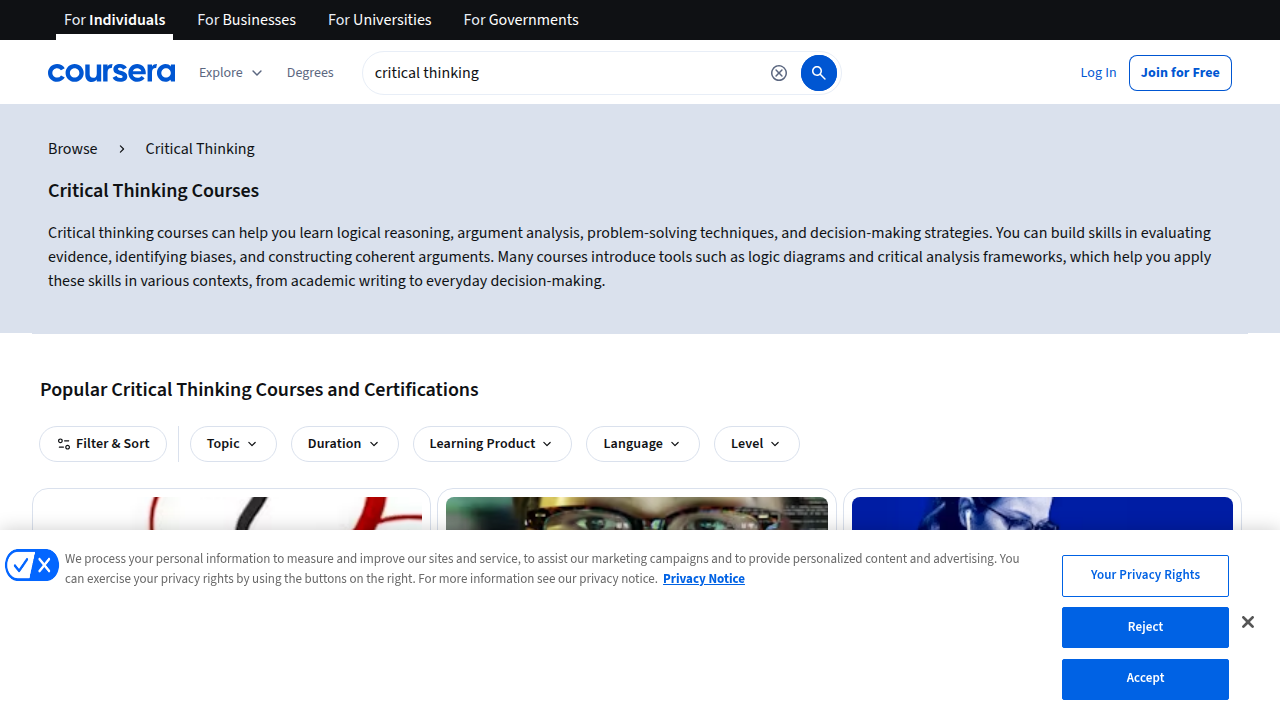Switch to the For Governments tab

[521, 20]
